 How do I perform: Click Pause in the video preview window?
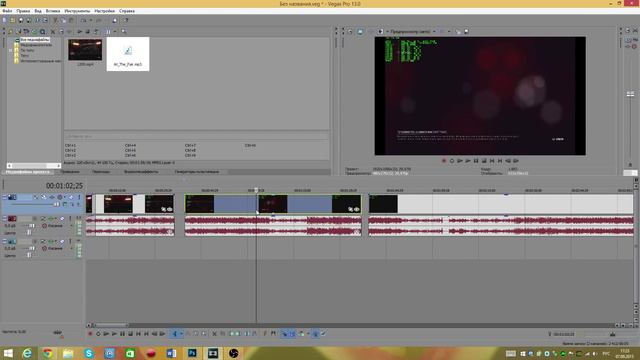click(x=476, y=161)
